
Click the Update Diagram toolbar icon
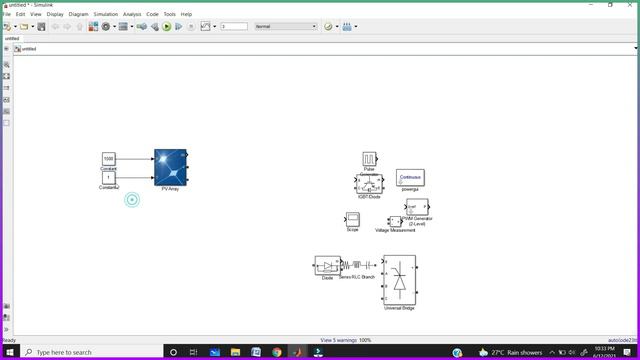(142, 27)
